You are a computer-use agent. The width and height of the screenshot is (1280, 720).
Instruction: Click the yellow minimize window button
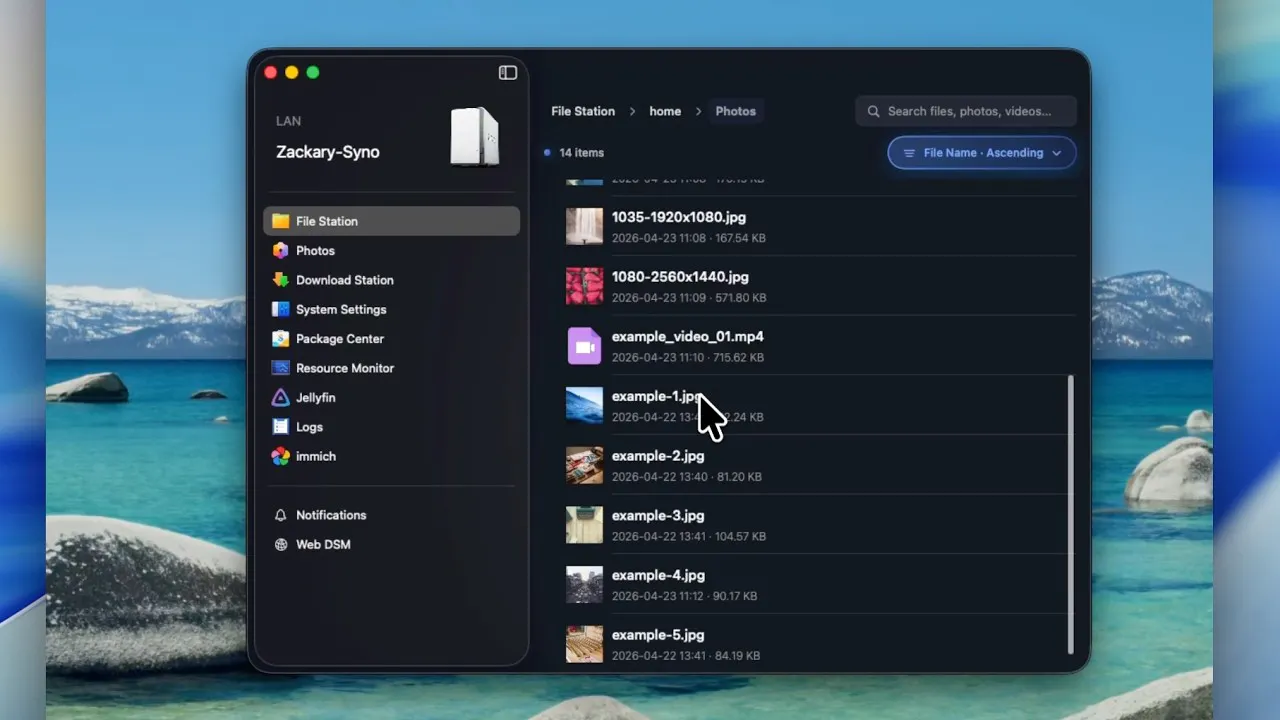click(x=292, y=72)
